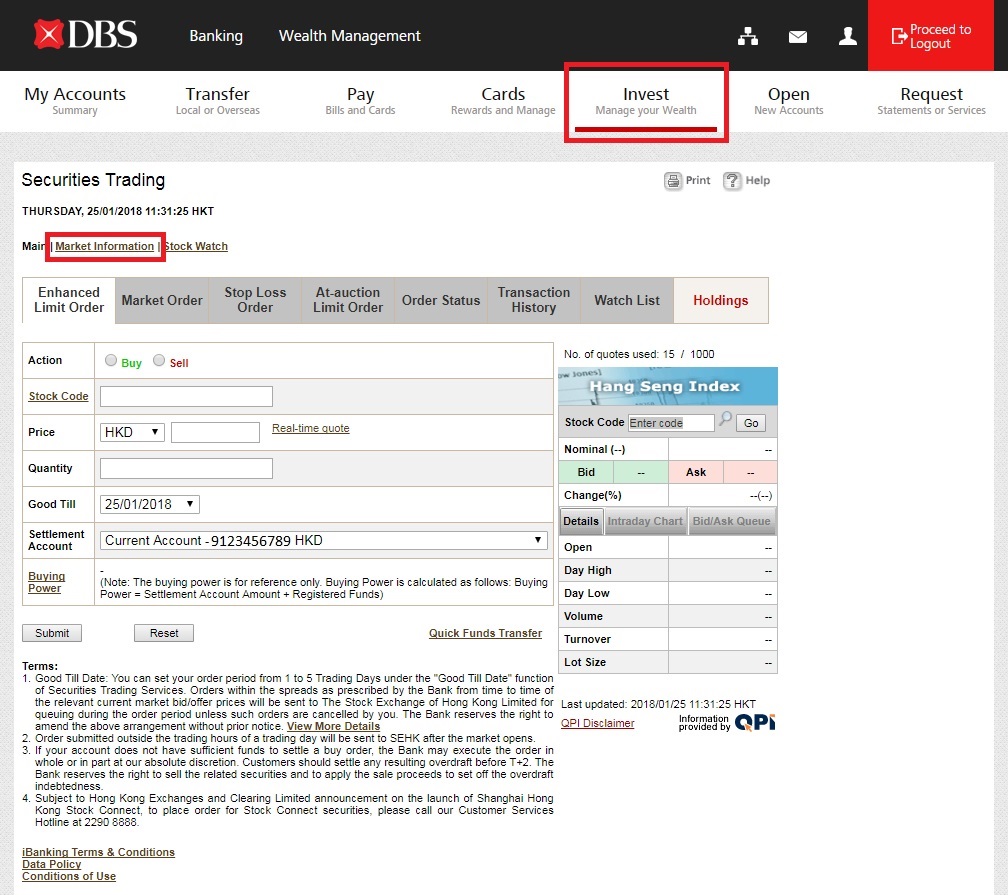Viewport: 1008px width, 895px height.
Task: Select the Buy radio button
Action: [111, 361]
